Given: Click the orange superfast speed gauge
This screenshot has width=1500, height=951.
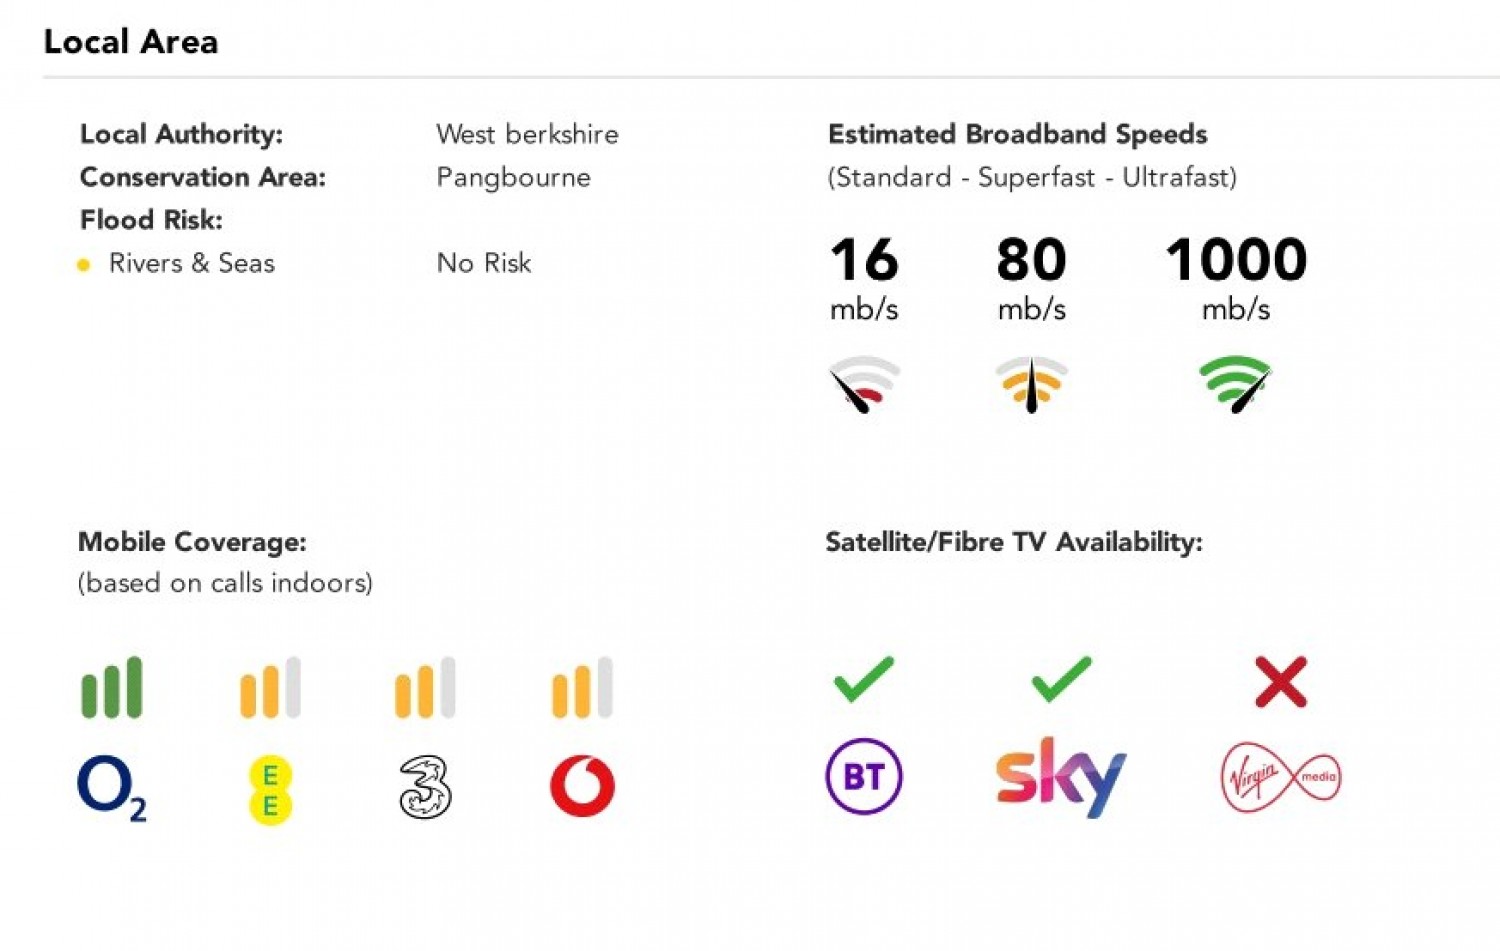Looking at the screenshot, I should (1032, 384).
